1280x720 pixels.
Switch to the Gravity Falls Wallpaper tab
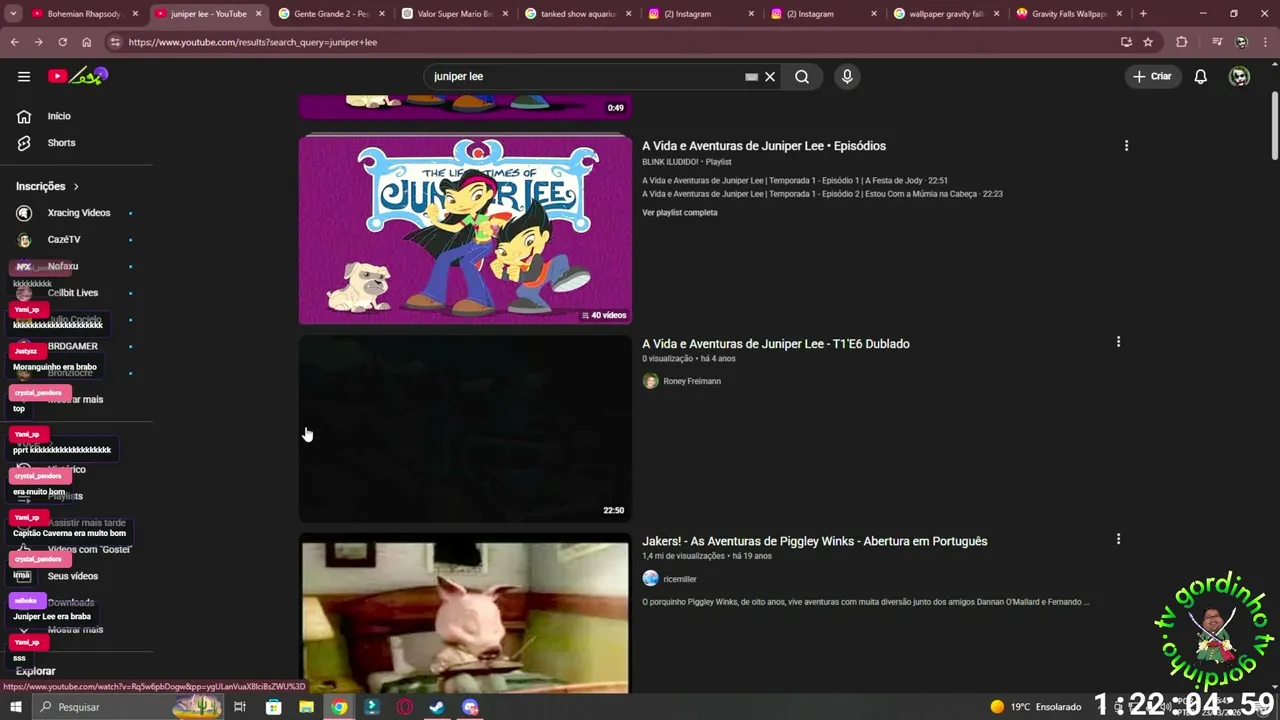click(1068, 14)
